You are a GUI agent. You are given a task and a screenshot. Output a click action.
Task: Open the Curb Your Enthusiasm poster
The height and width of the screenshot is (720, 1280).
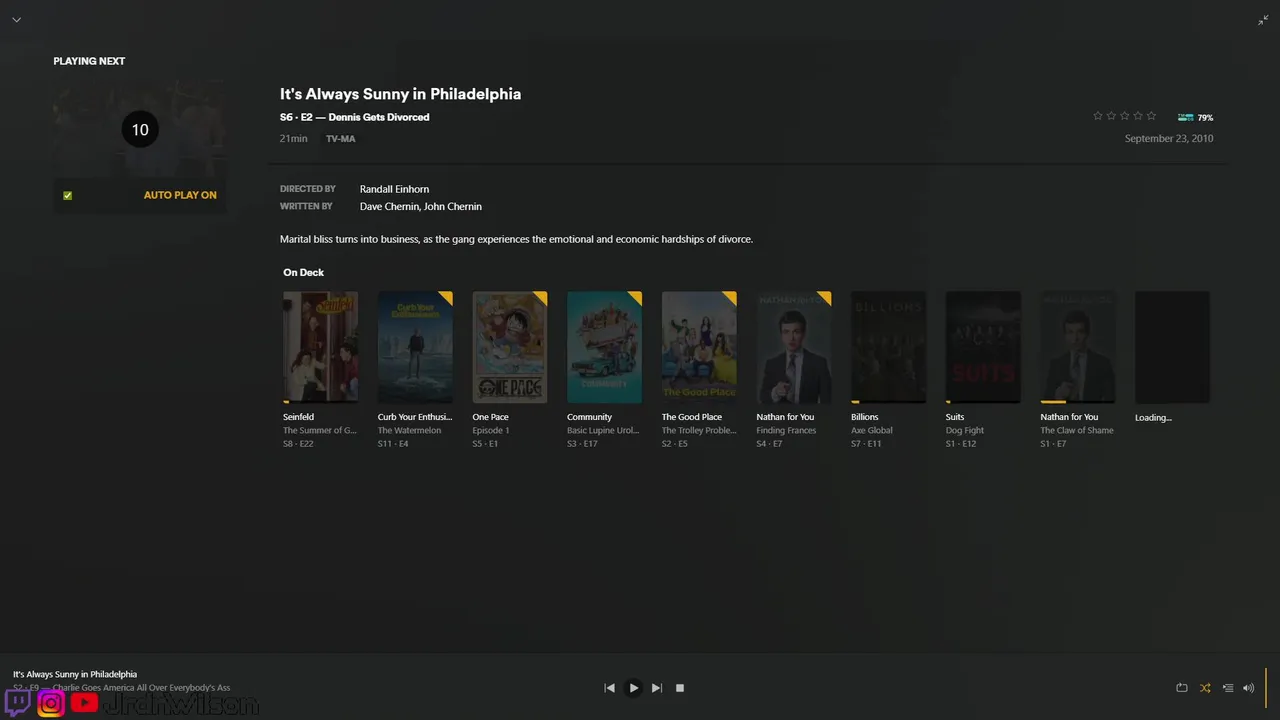[415, 347]
